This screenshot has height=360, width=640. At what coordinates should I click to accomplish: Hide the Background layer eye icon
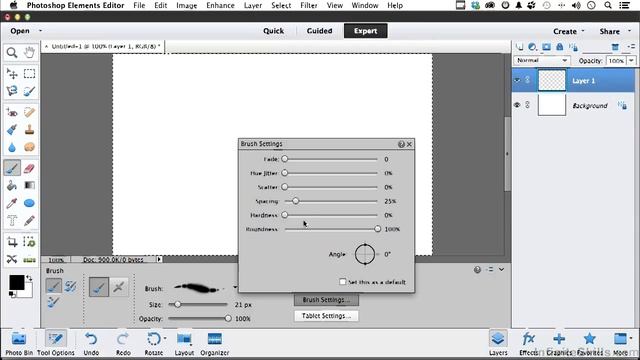517,105
